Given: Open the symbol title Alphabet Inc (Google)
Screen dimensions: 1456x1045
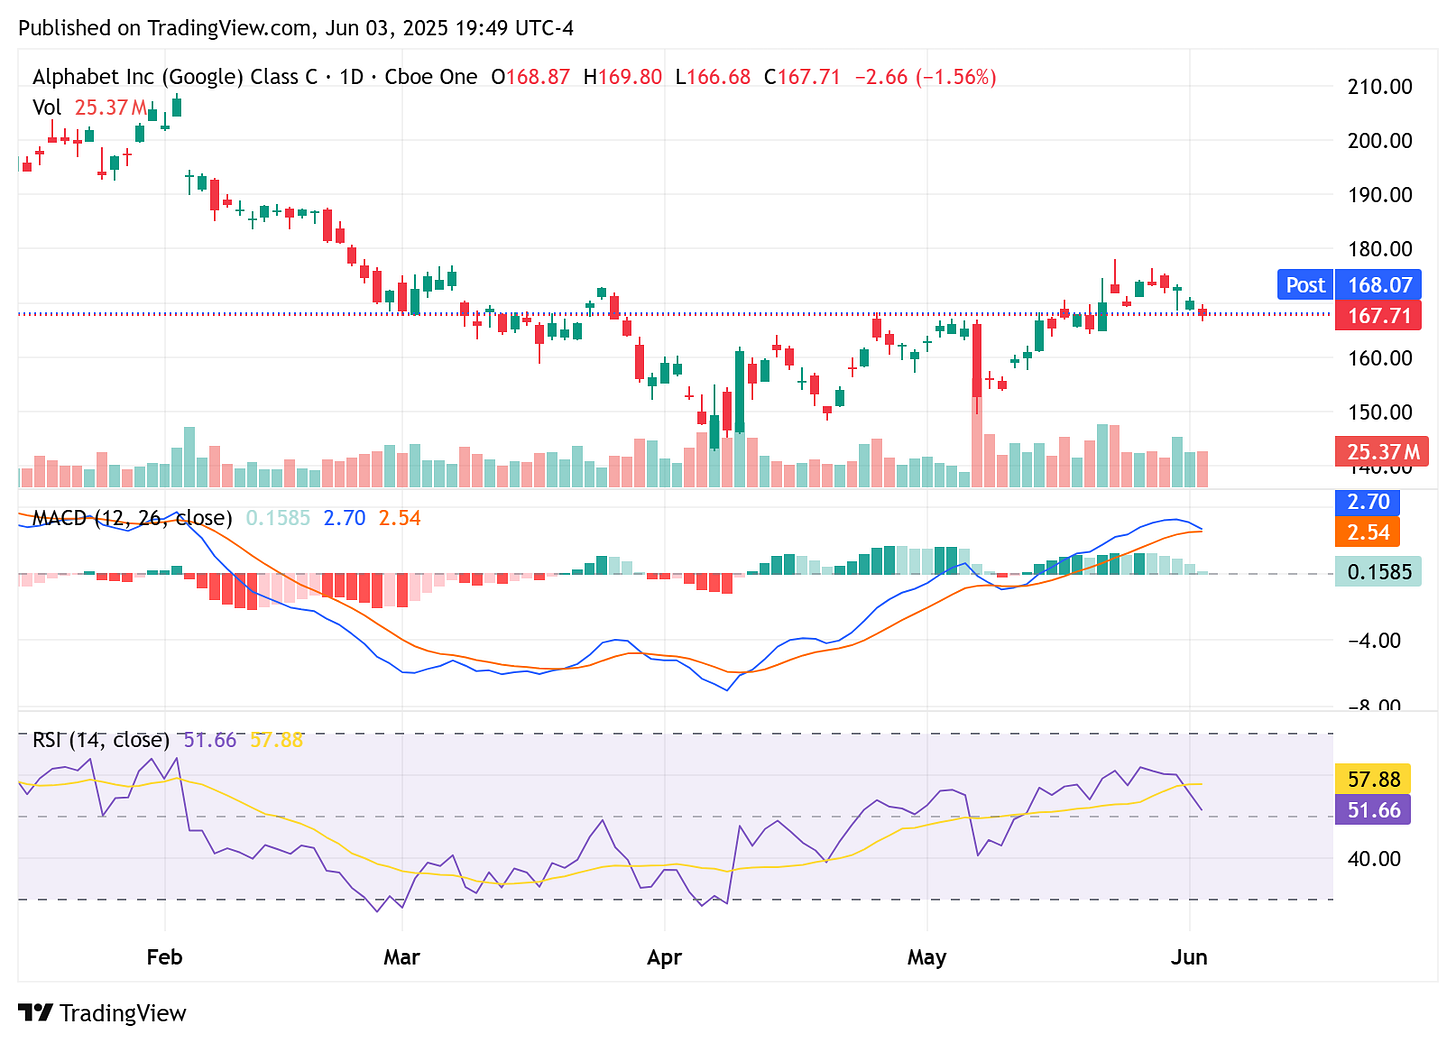Looking at the screenshot, I should pyautogui.click(x=140, y=76).
